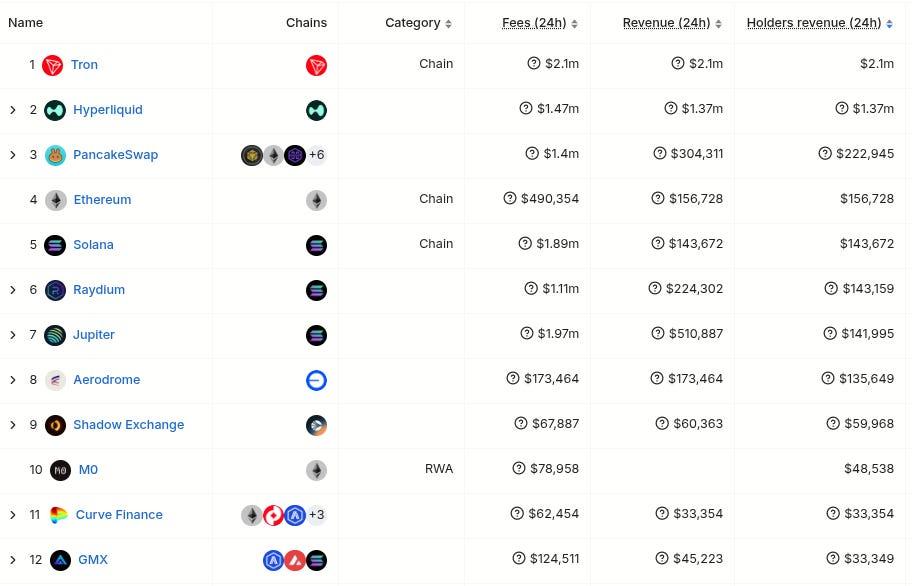Open the Ethereum protocol link

tap(102, 200)
